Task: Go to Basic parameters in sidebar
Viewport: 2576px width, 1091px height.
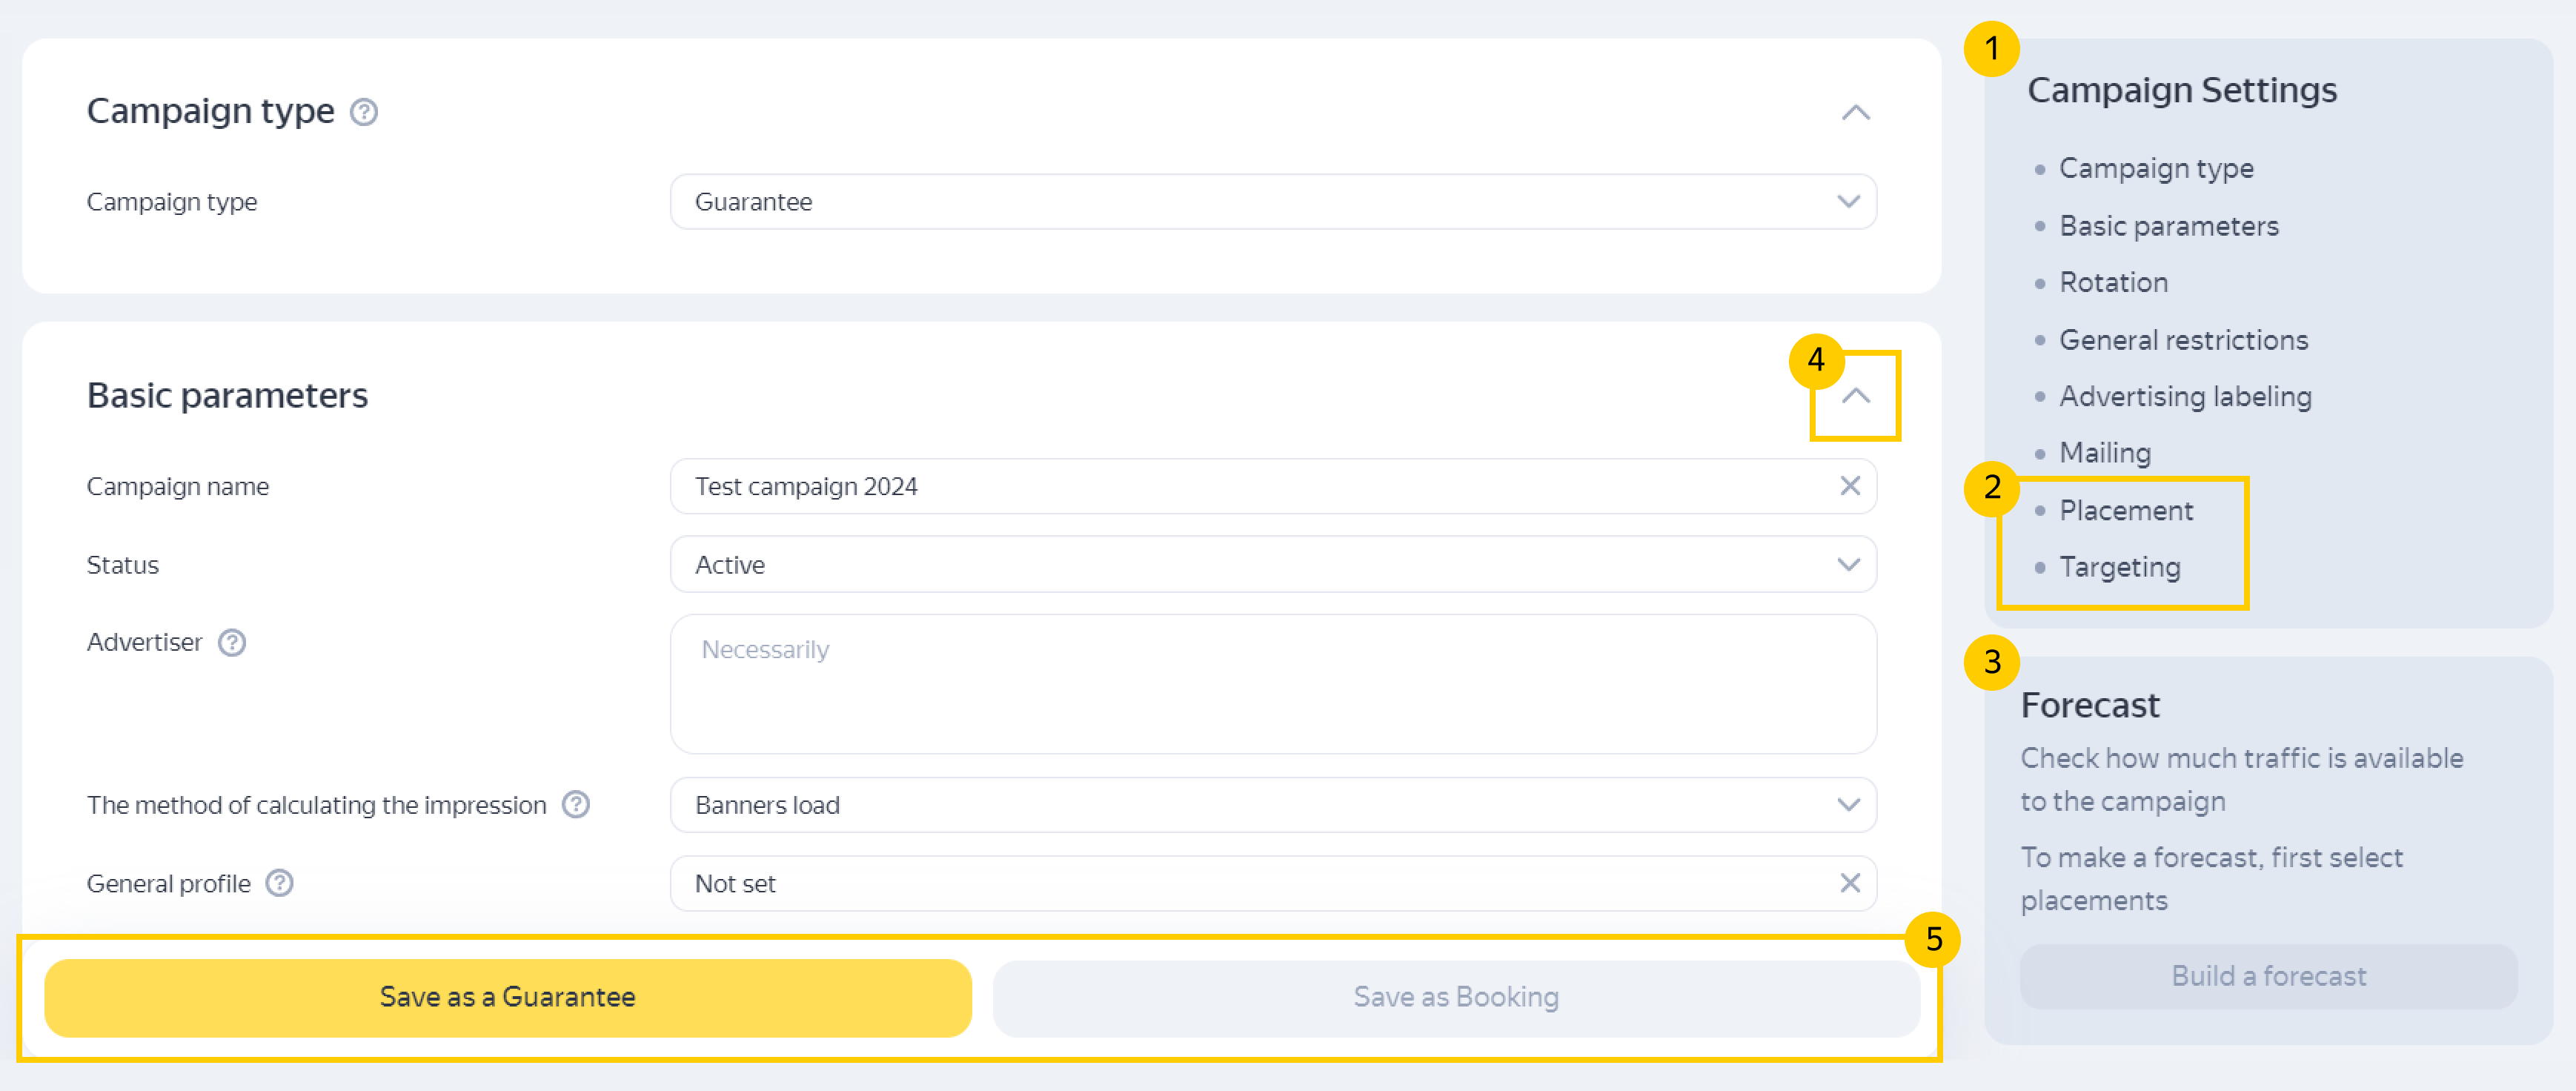Action: (2168, 226)
